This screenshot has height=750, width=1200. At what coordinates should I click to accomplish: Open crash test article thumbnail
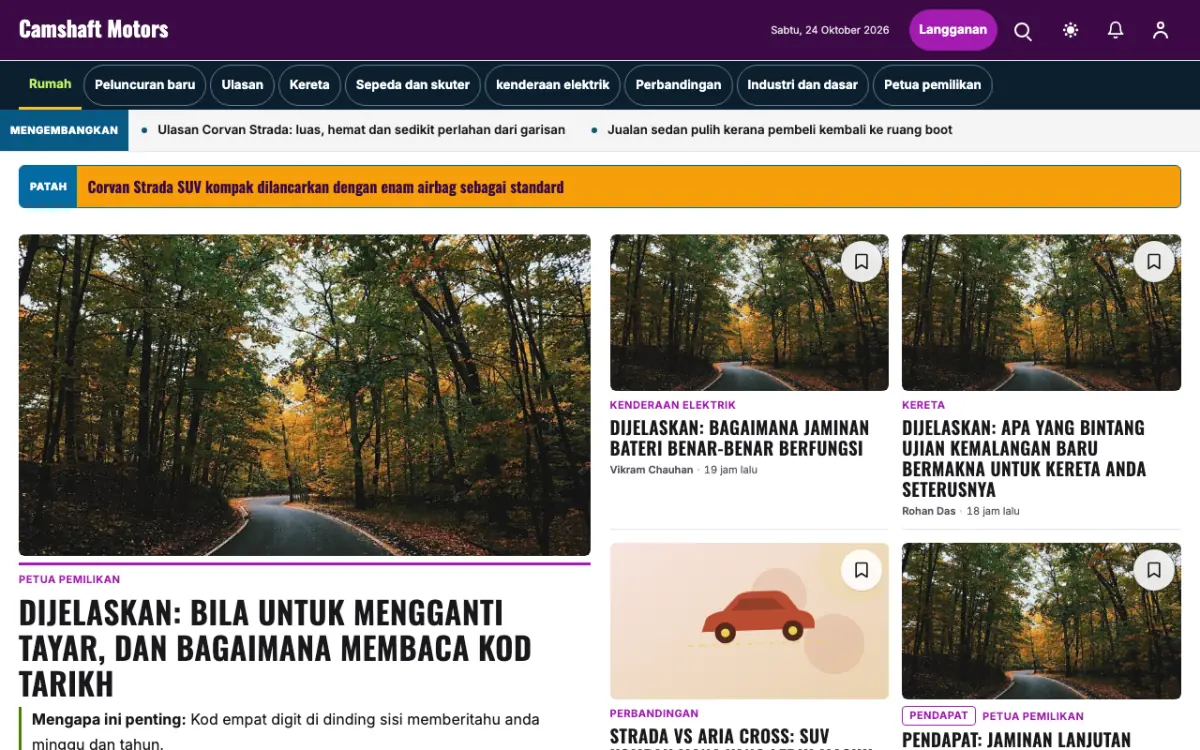(1041, 313)
